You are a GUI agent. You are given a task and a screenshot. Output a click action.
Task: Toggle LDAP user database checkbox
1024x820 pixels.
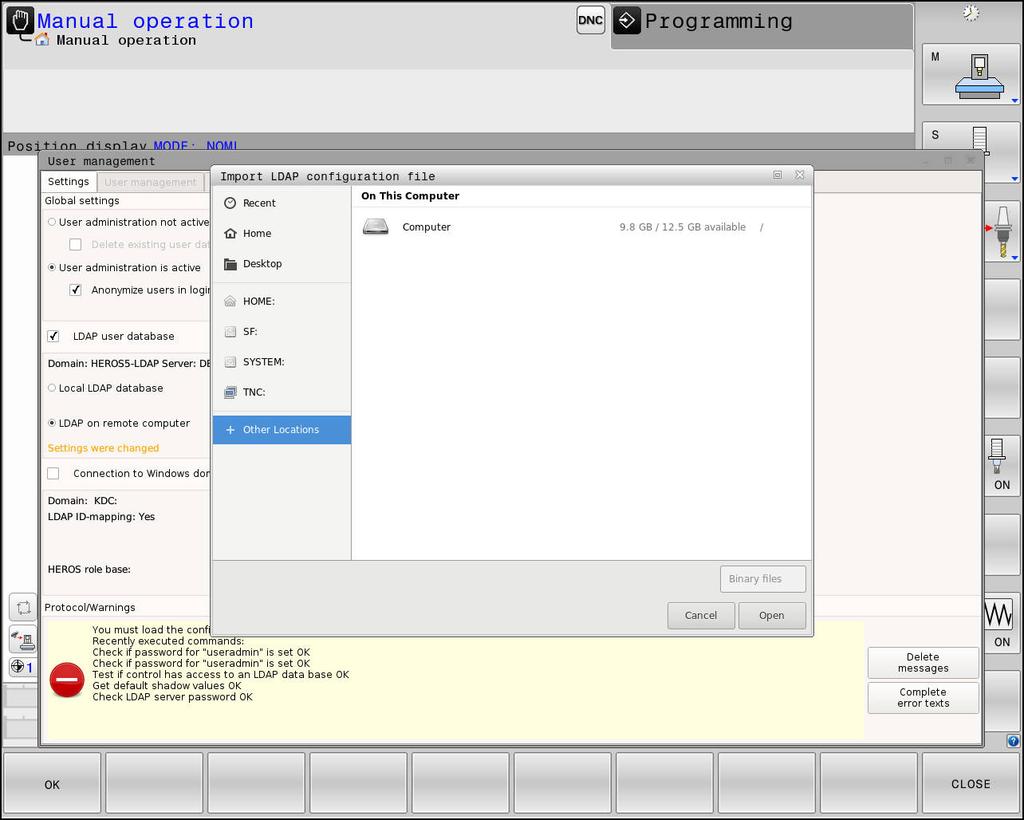coord(54,336)
